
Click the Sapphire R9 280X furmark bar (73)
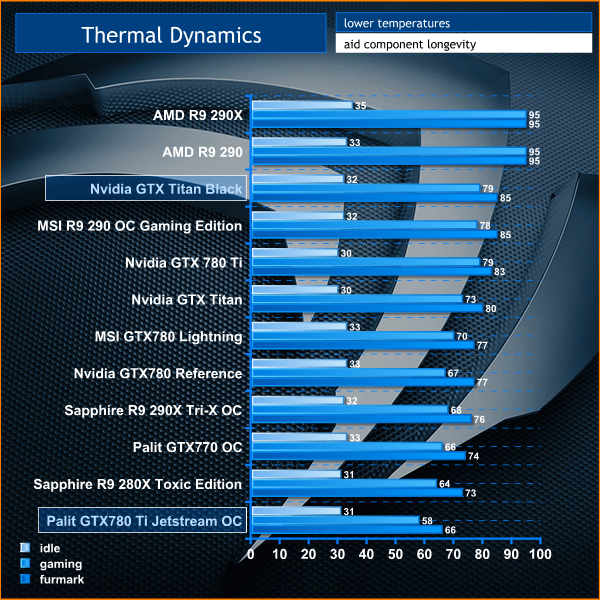pyautogui.click(x=357, y=493)
